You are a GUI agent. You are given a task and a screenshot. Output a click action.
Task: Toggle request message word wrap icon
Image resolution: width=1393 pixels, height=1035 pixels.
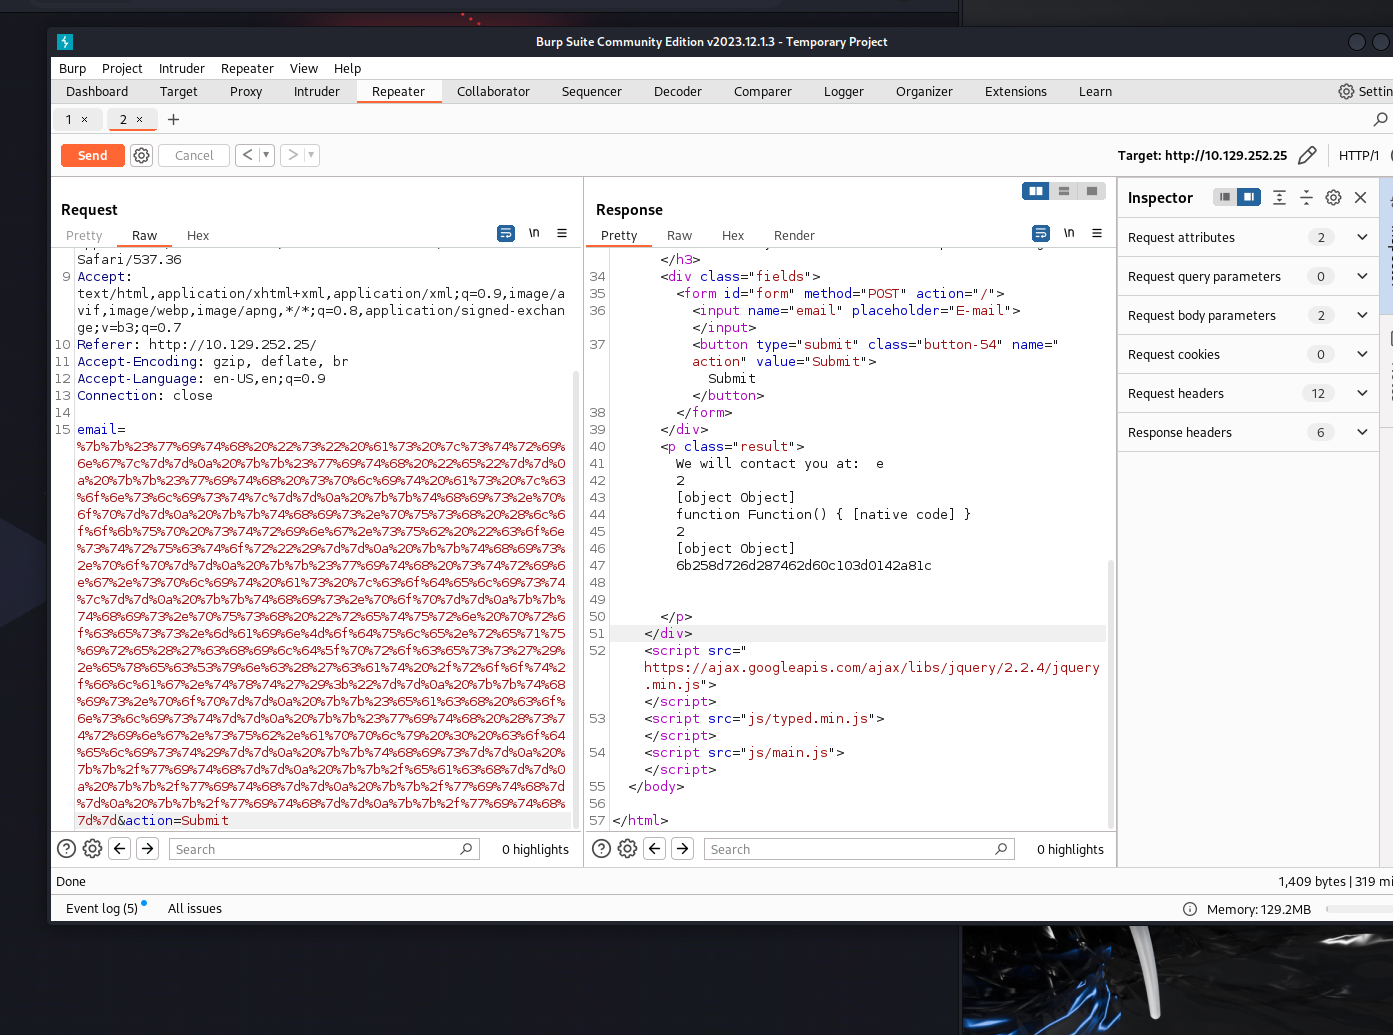506,233
